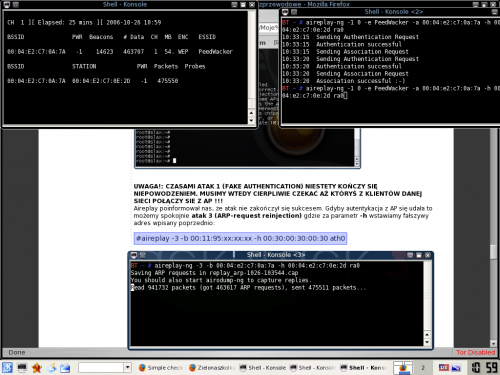Toggle sticky pin on Konsole <2> titlebar
Image resolution: width=500 pixels, height=375 pixels.
click(294, 12)
